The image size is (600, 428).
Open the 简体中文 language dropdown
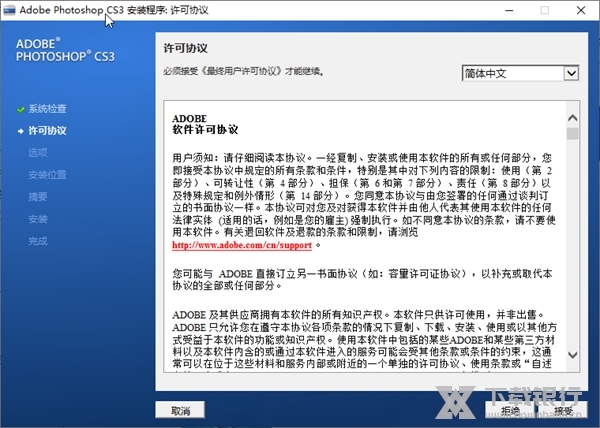520,73
